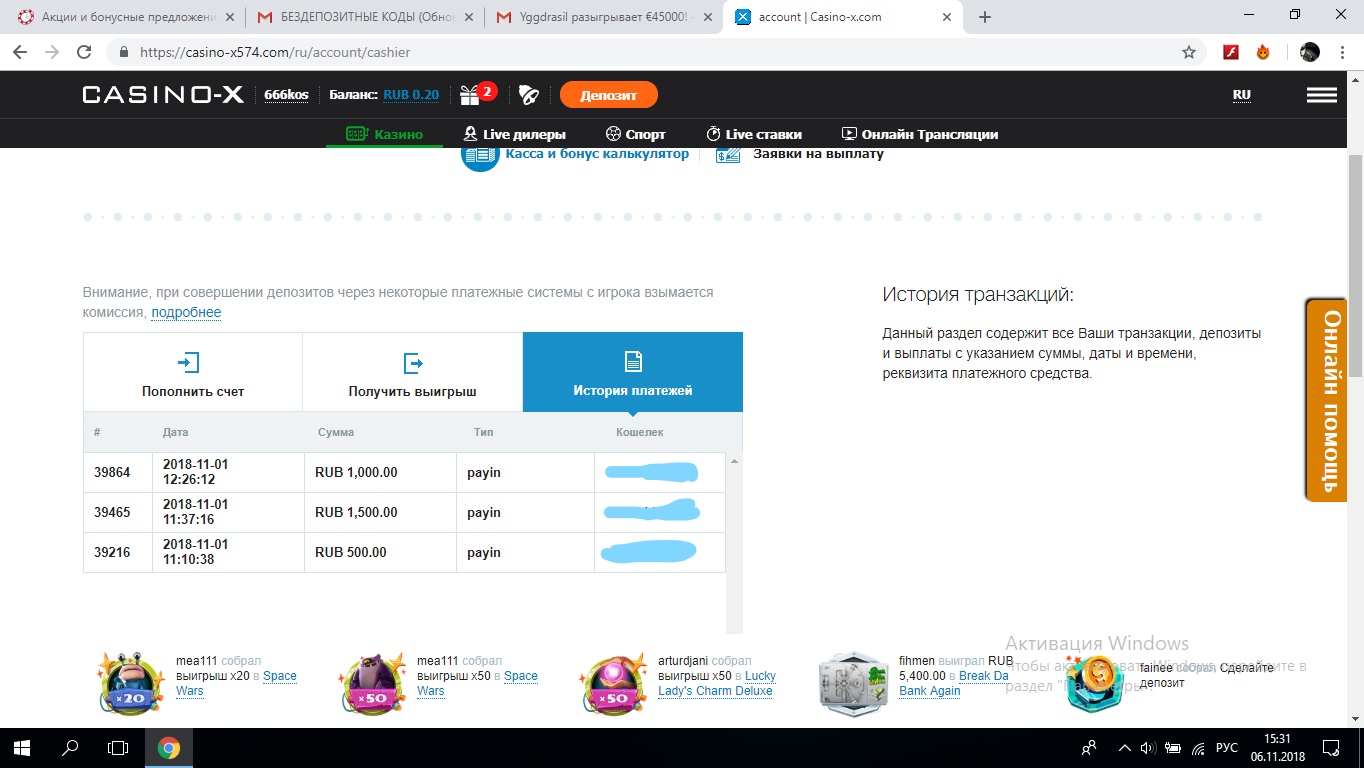
Task: Click the Flash extension icon
Action: coord(1231,52)
